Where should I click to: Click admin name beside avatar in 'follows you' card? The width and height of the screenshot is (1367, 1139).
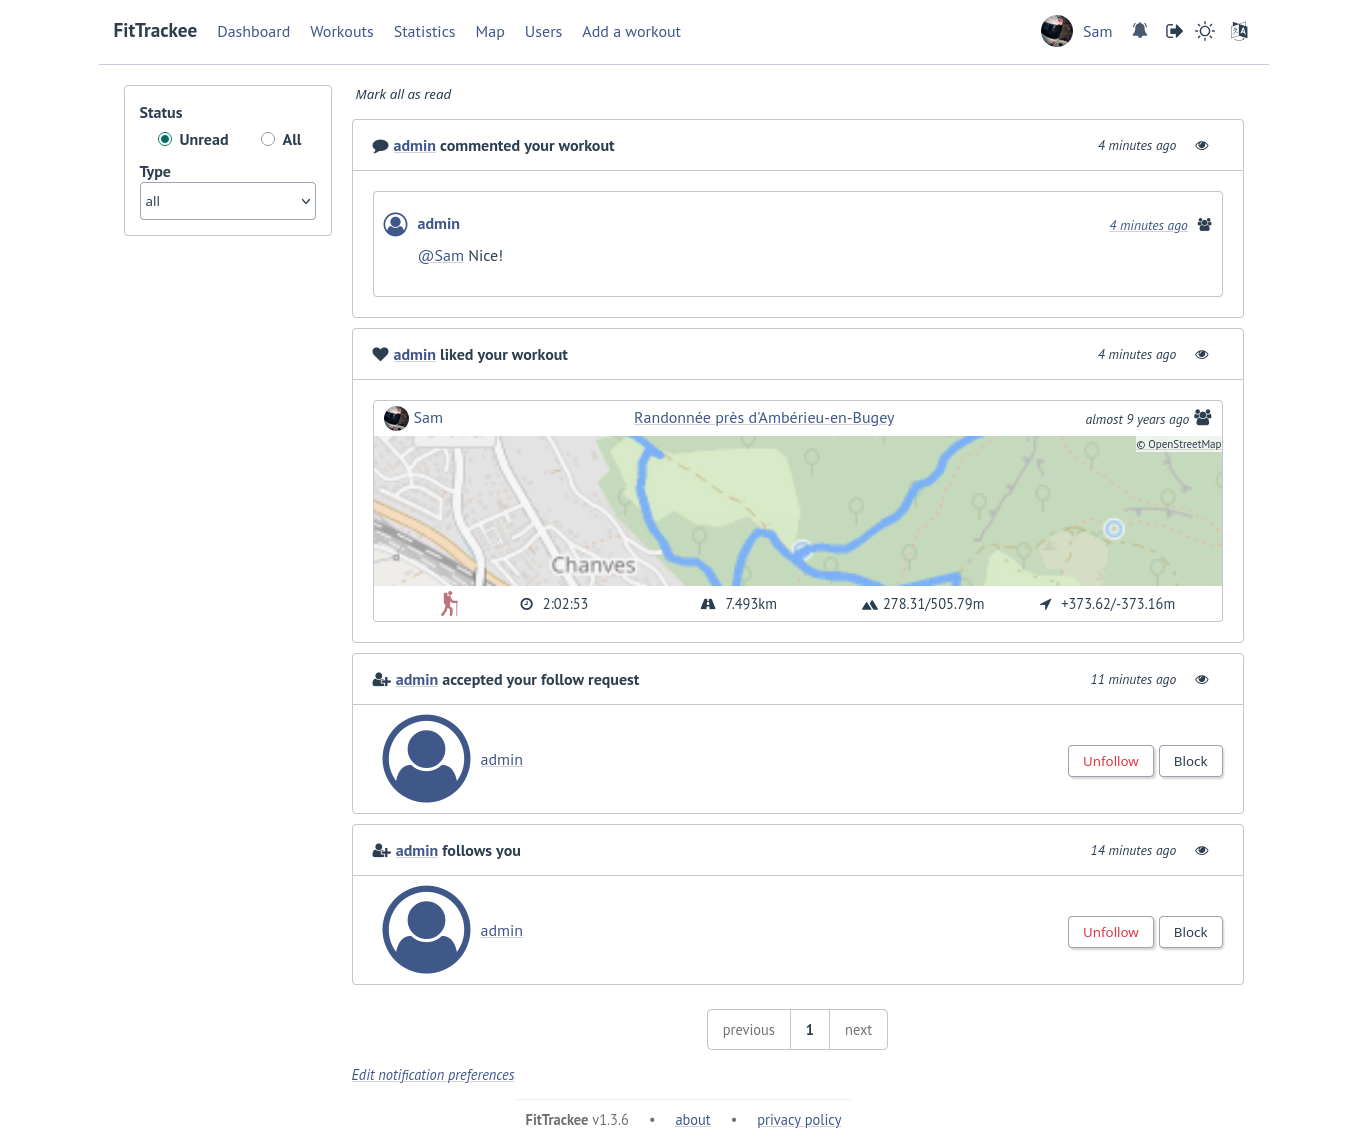pyautogui.click(x=501, y=931)
